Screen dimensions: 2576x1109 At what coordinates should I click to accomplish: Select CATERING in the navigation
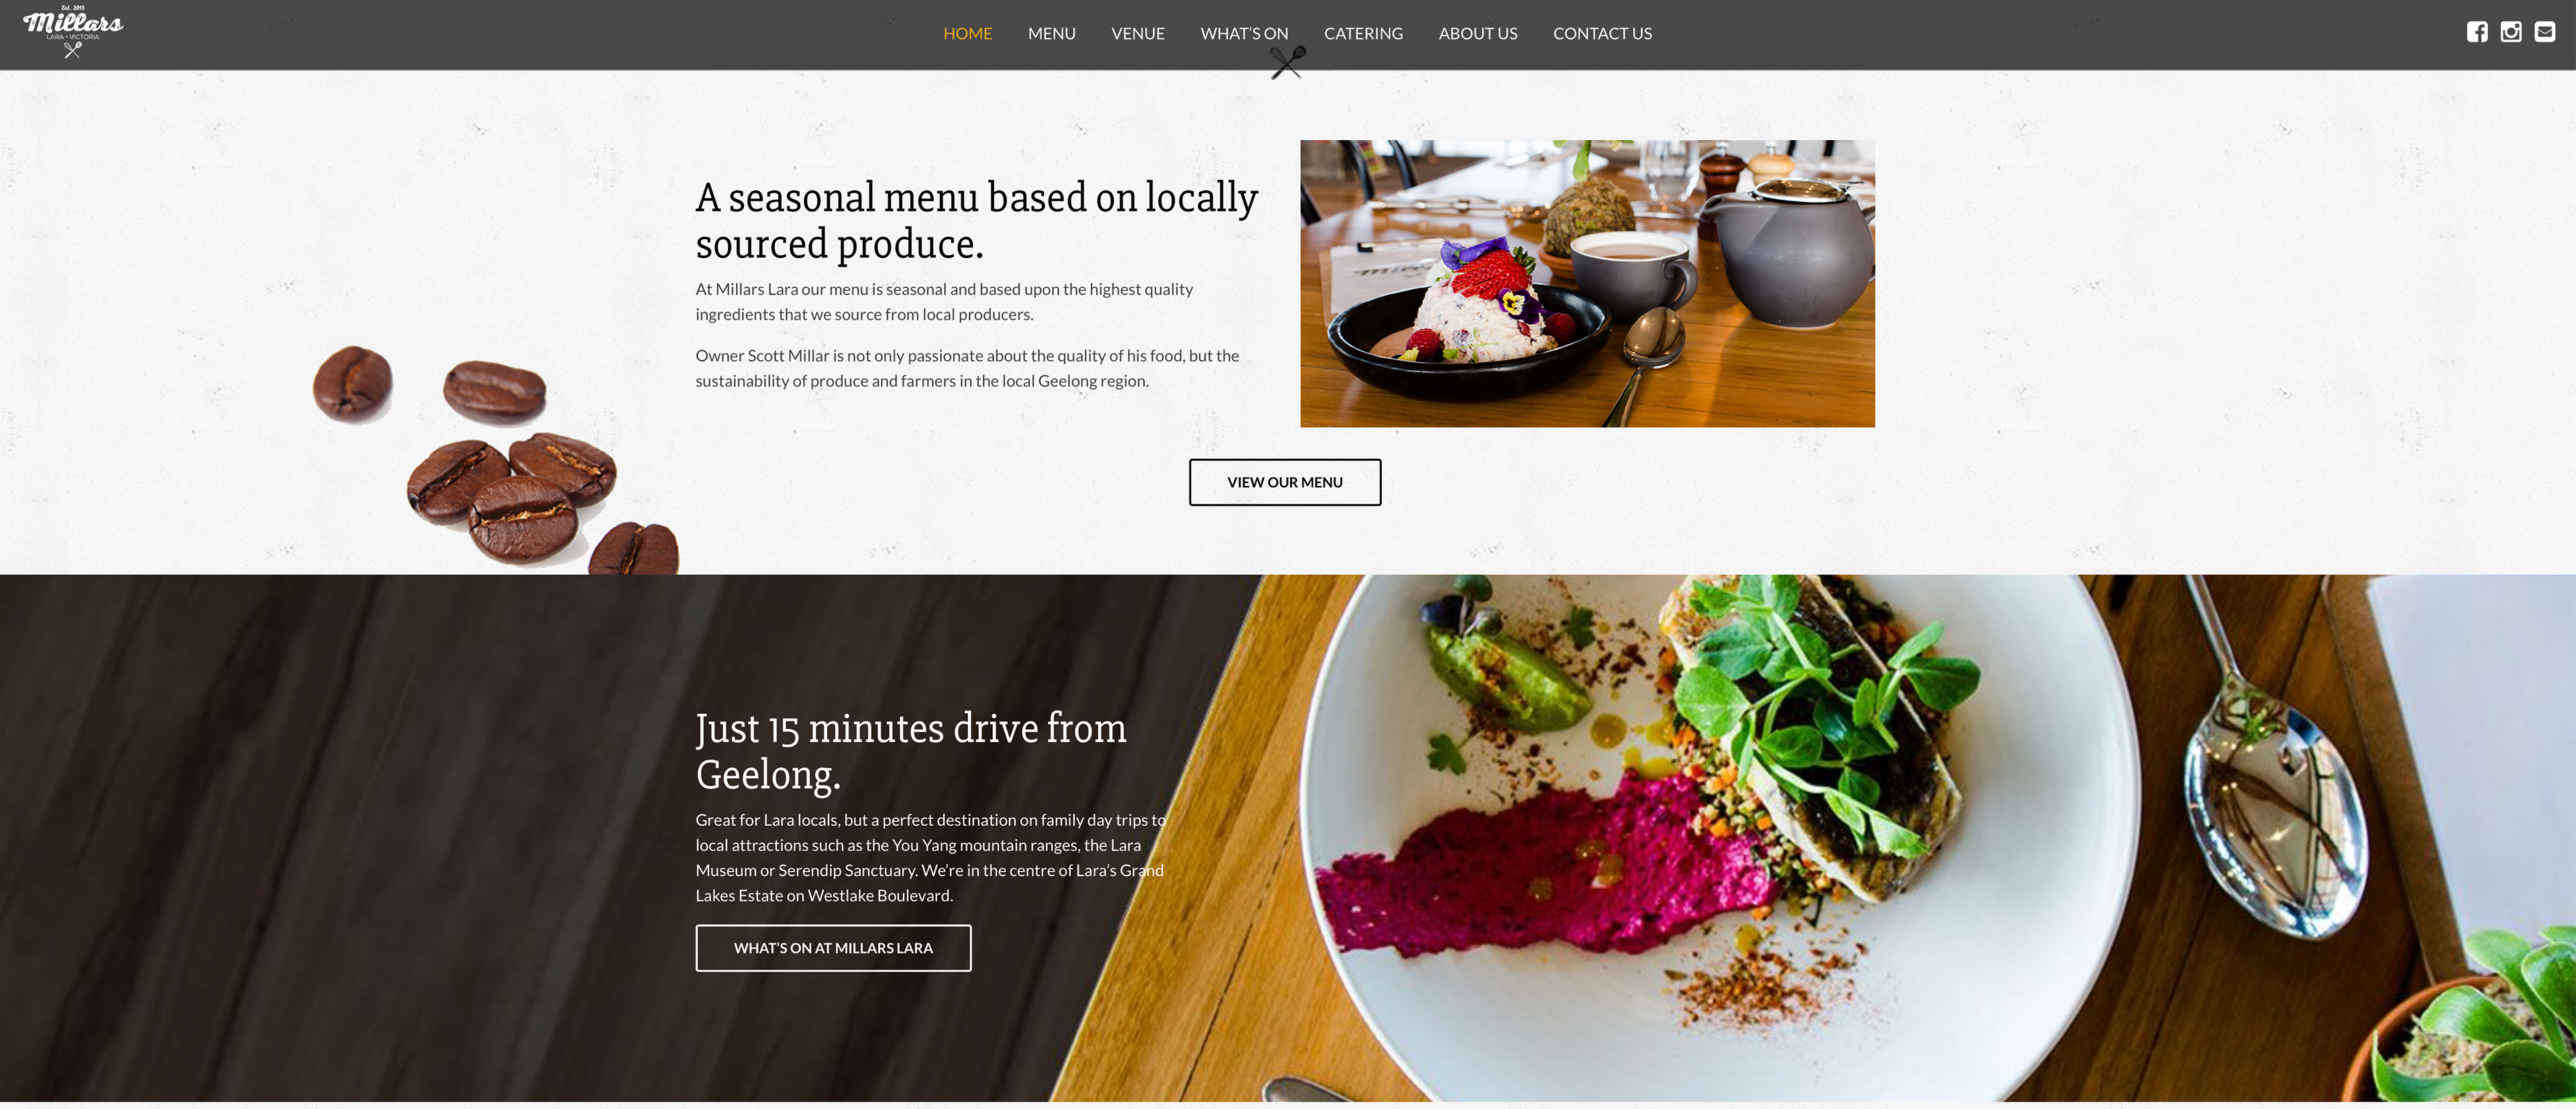pyautogui.click(x=1363, y=34)
